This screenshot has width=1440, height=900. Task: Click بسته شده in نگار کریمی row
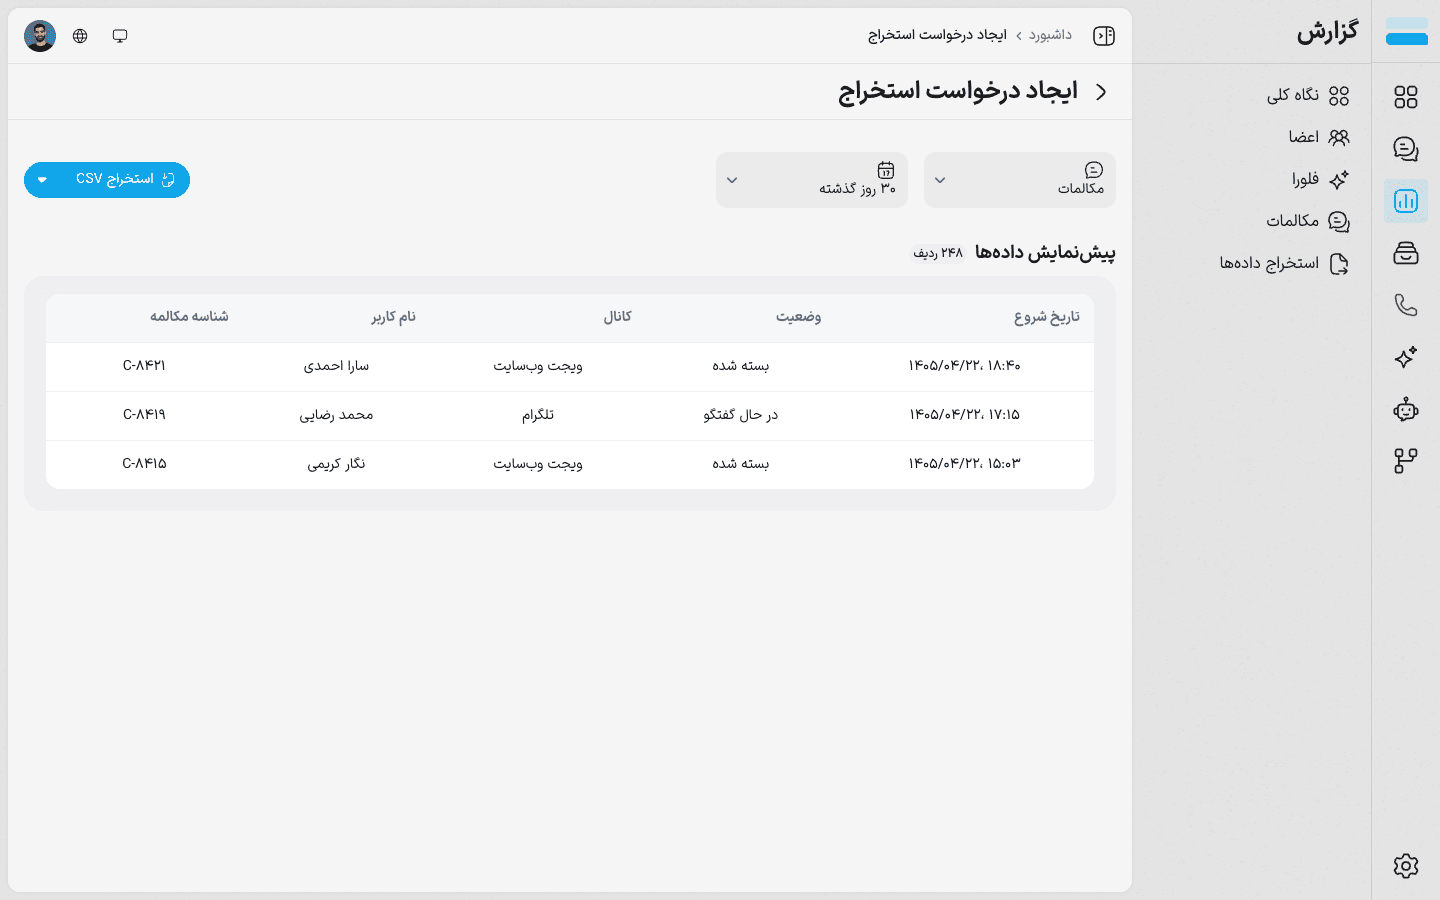tap(740, 464)
